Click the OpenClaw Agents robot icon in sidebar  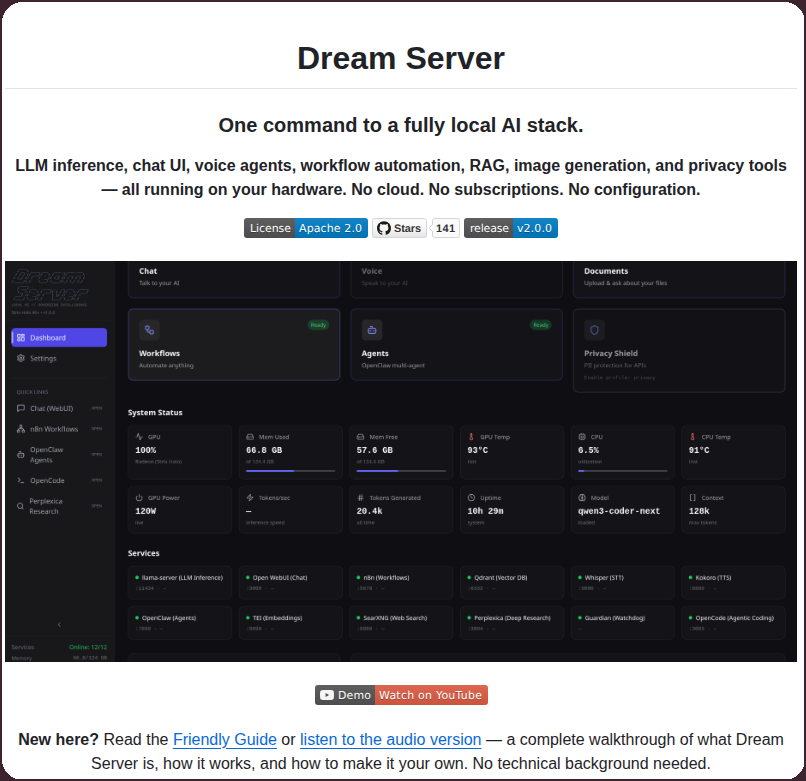click(x=21, y=455)
